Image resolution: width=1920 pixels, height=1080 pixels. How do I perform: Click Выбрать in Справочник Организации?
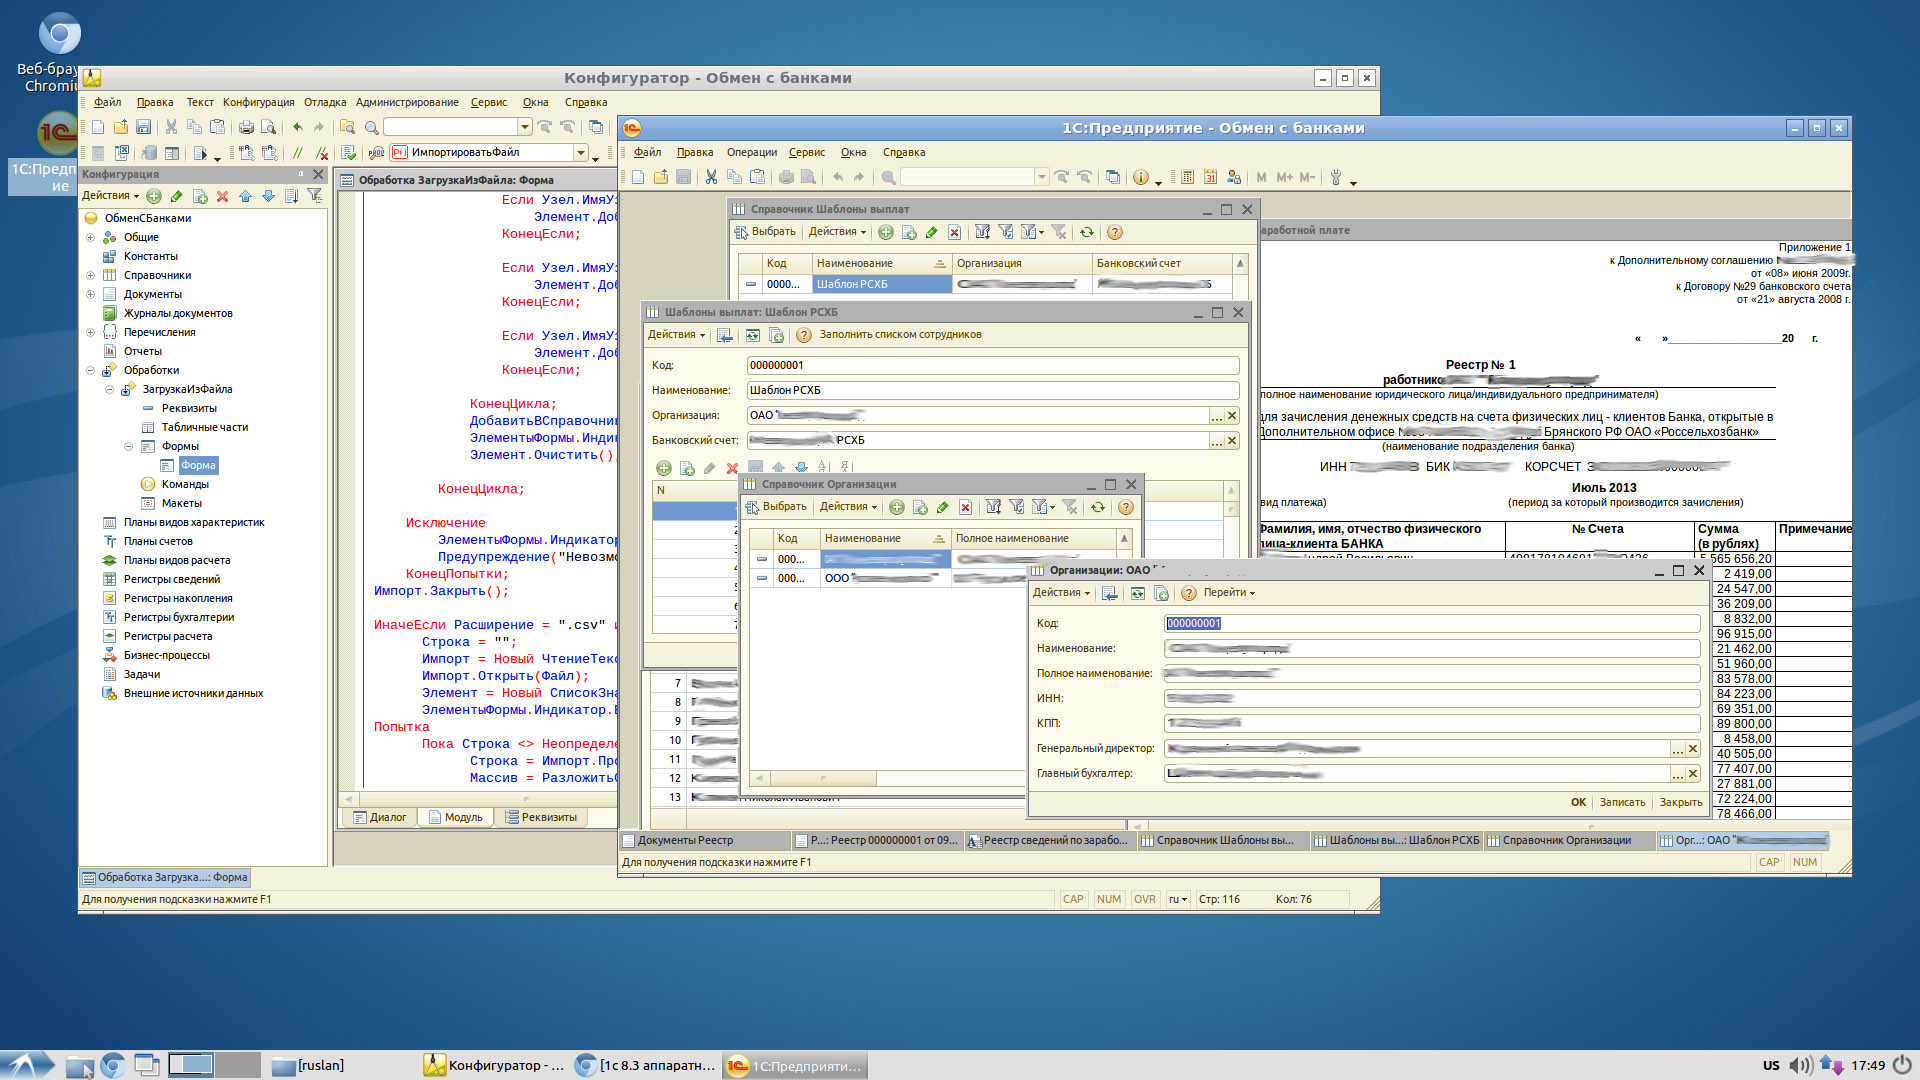[x=776, y=507]
